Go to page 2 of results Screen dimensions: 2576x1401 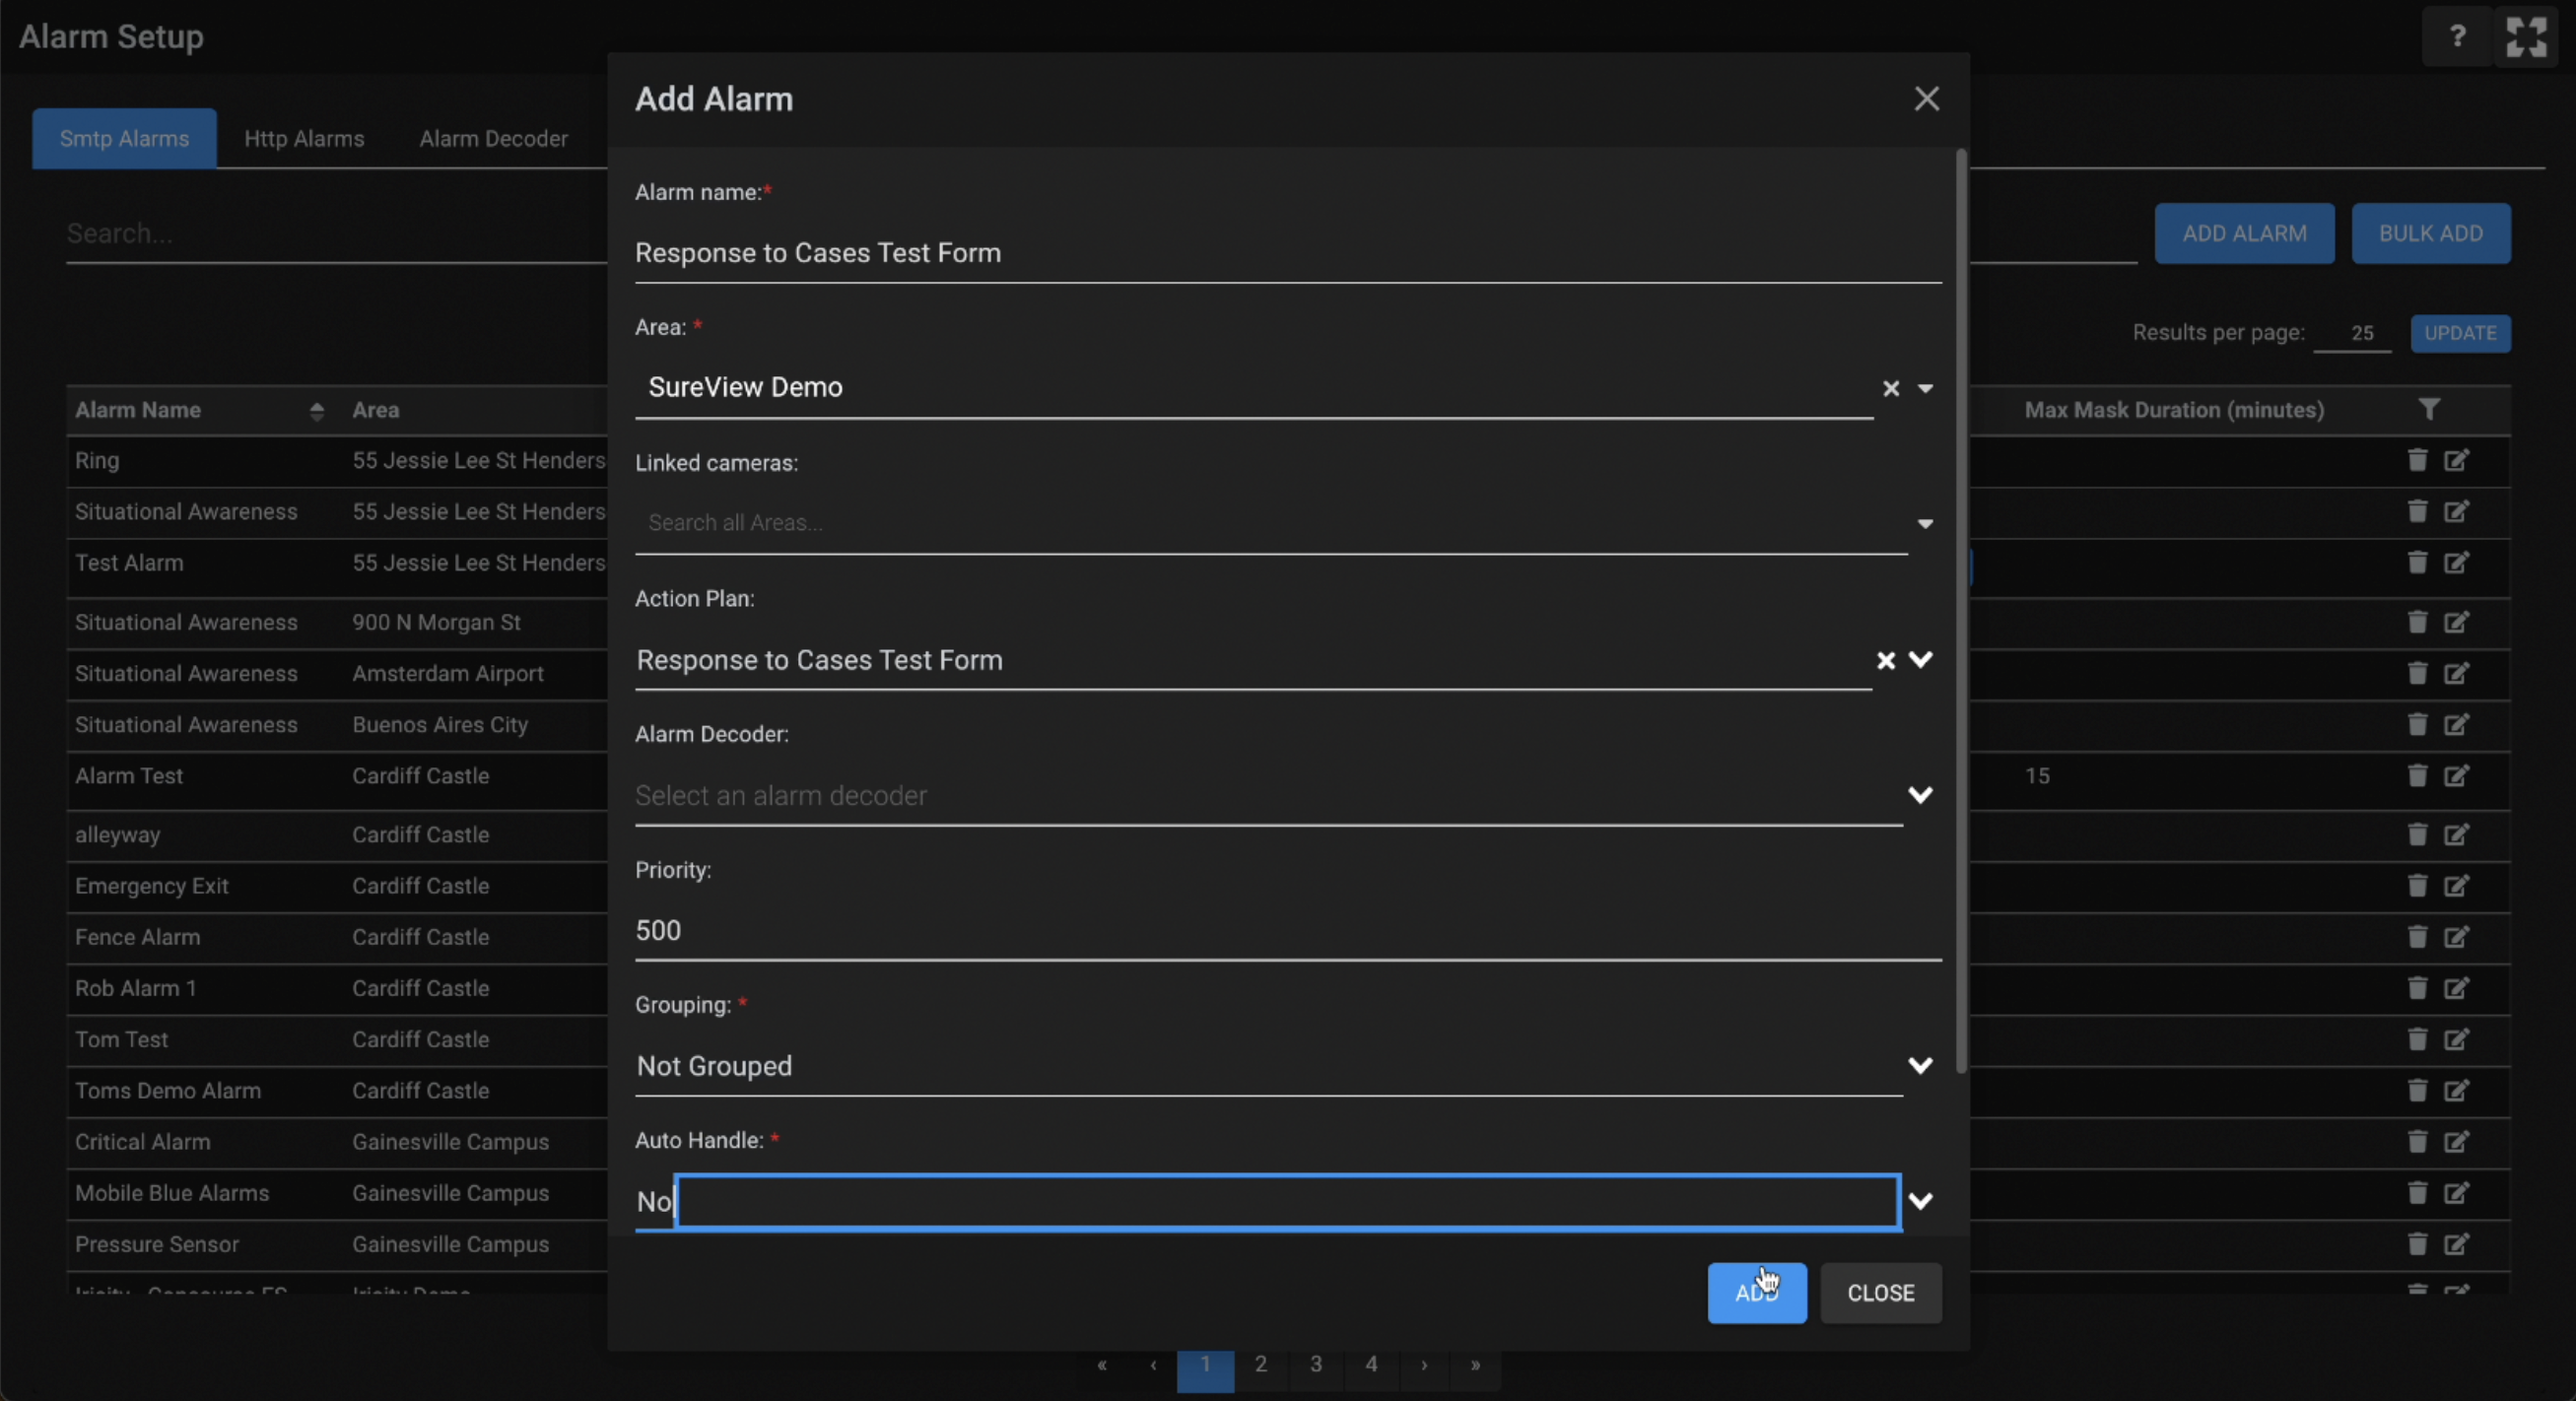[x=1261, y=1364]
